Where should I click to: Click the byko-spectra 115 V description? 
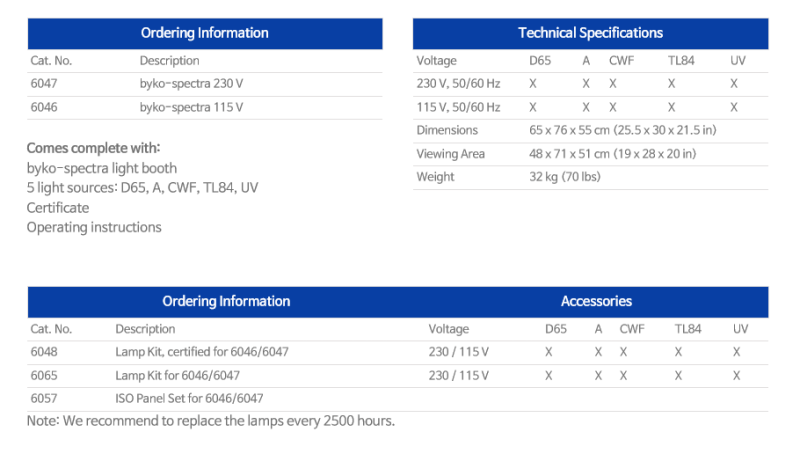pyautogui.click(x=191, y=107)
